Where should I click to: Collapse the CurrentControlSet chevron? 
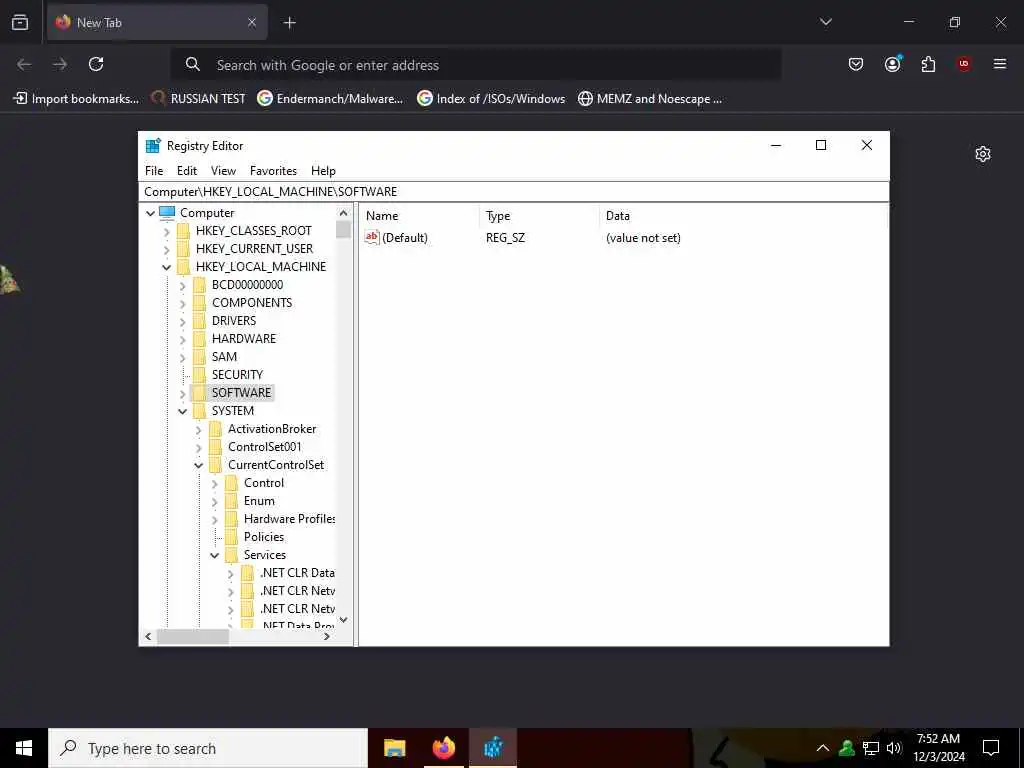pyautogui.click(x=199, y=465)
